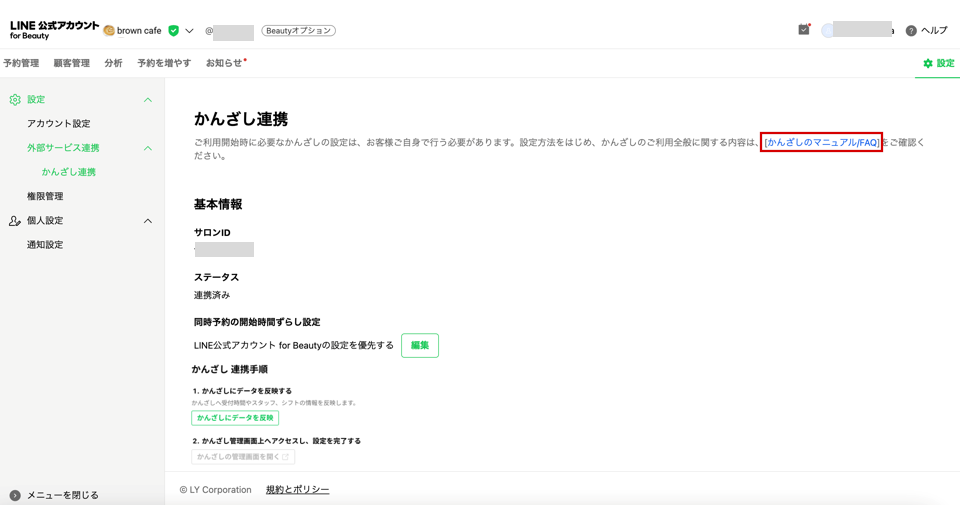Click the 編集 button
The height and width of the screenshot is (505, 967).
click(x=420, y=345)
